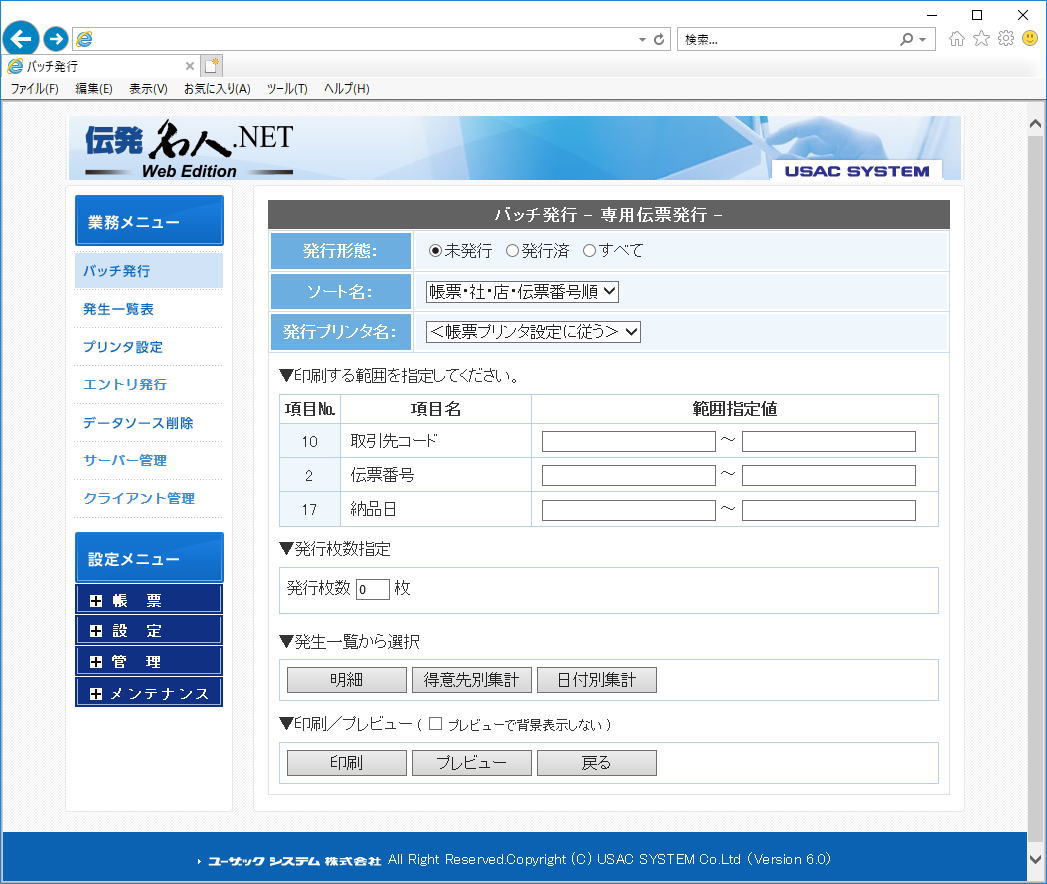Open a new tab with the tab button

click(212, 65)
